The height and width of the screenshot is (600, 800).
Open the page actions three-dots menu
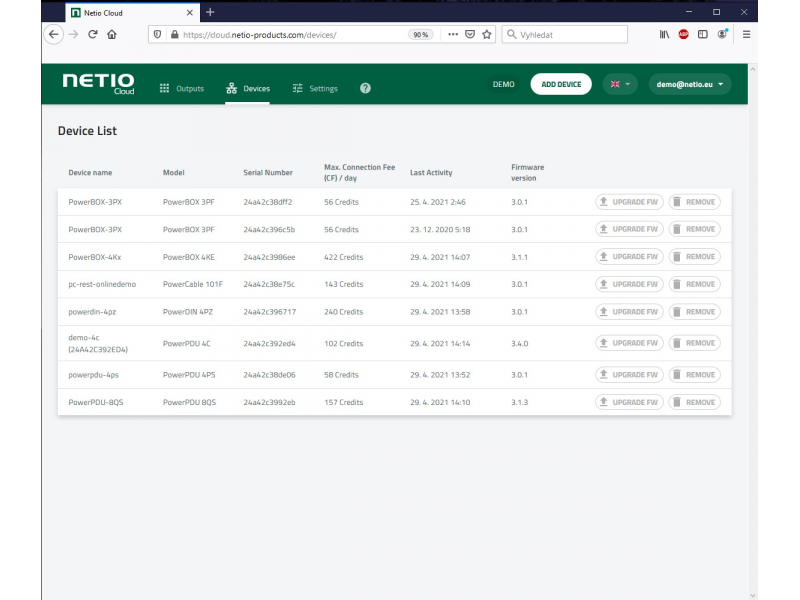[x=453, y=35]
